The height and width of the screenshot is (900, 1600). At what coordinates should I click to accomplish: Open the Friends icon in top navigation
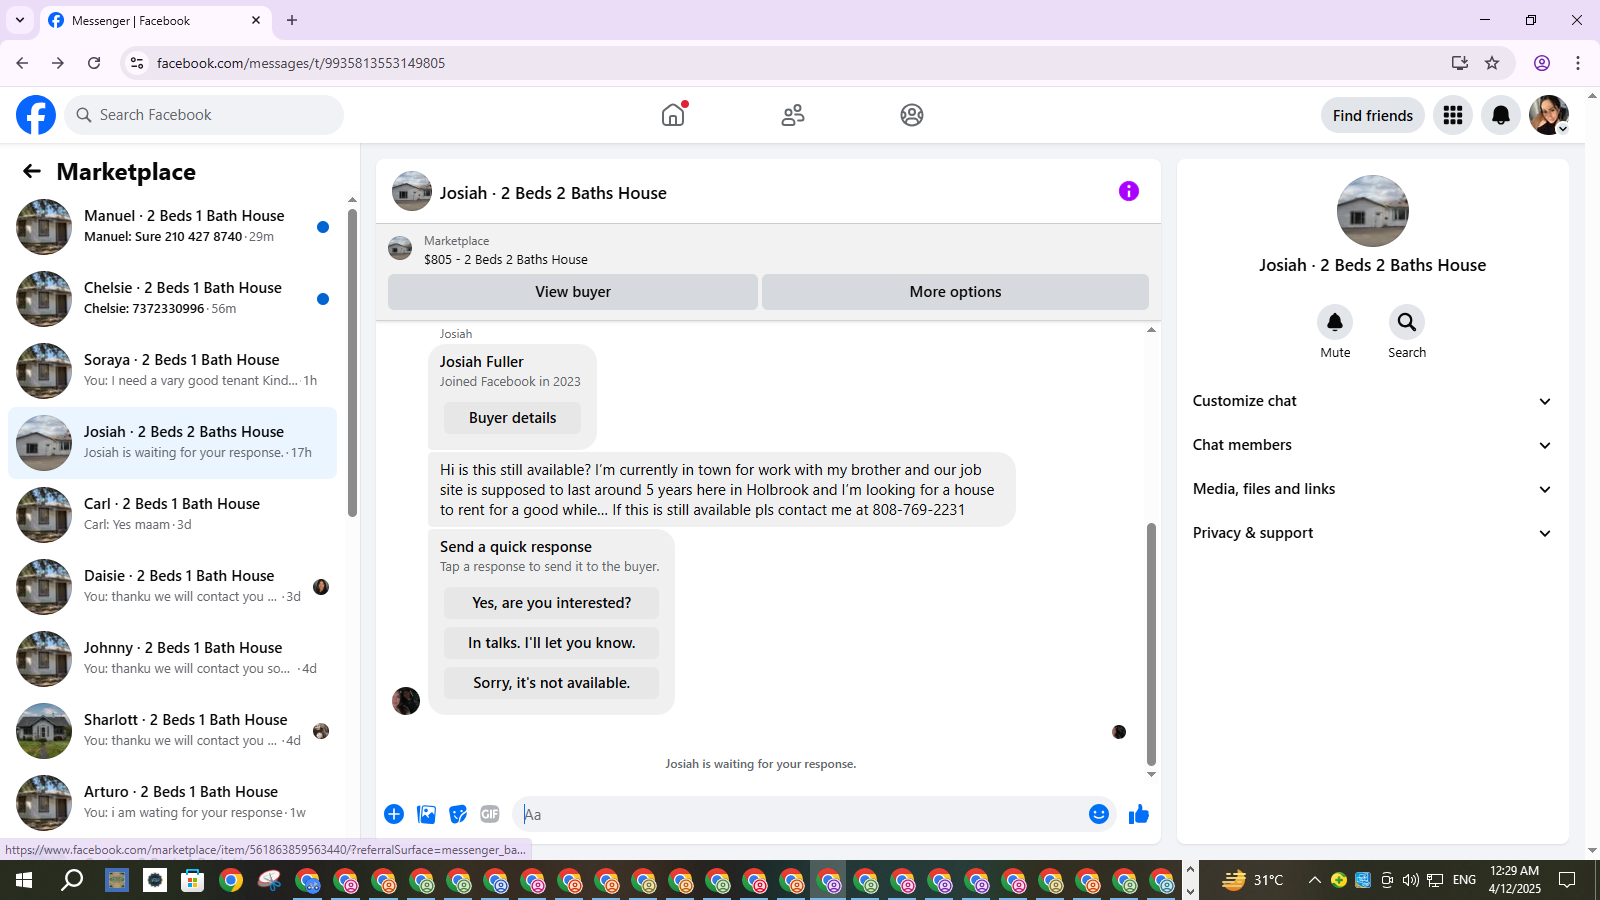[793, 115]
